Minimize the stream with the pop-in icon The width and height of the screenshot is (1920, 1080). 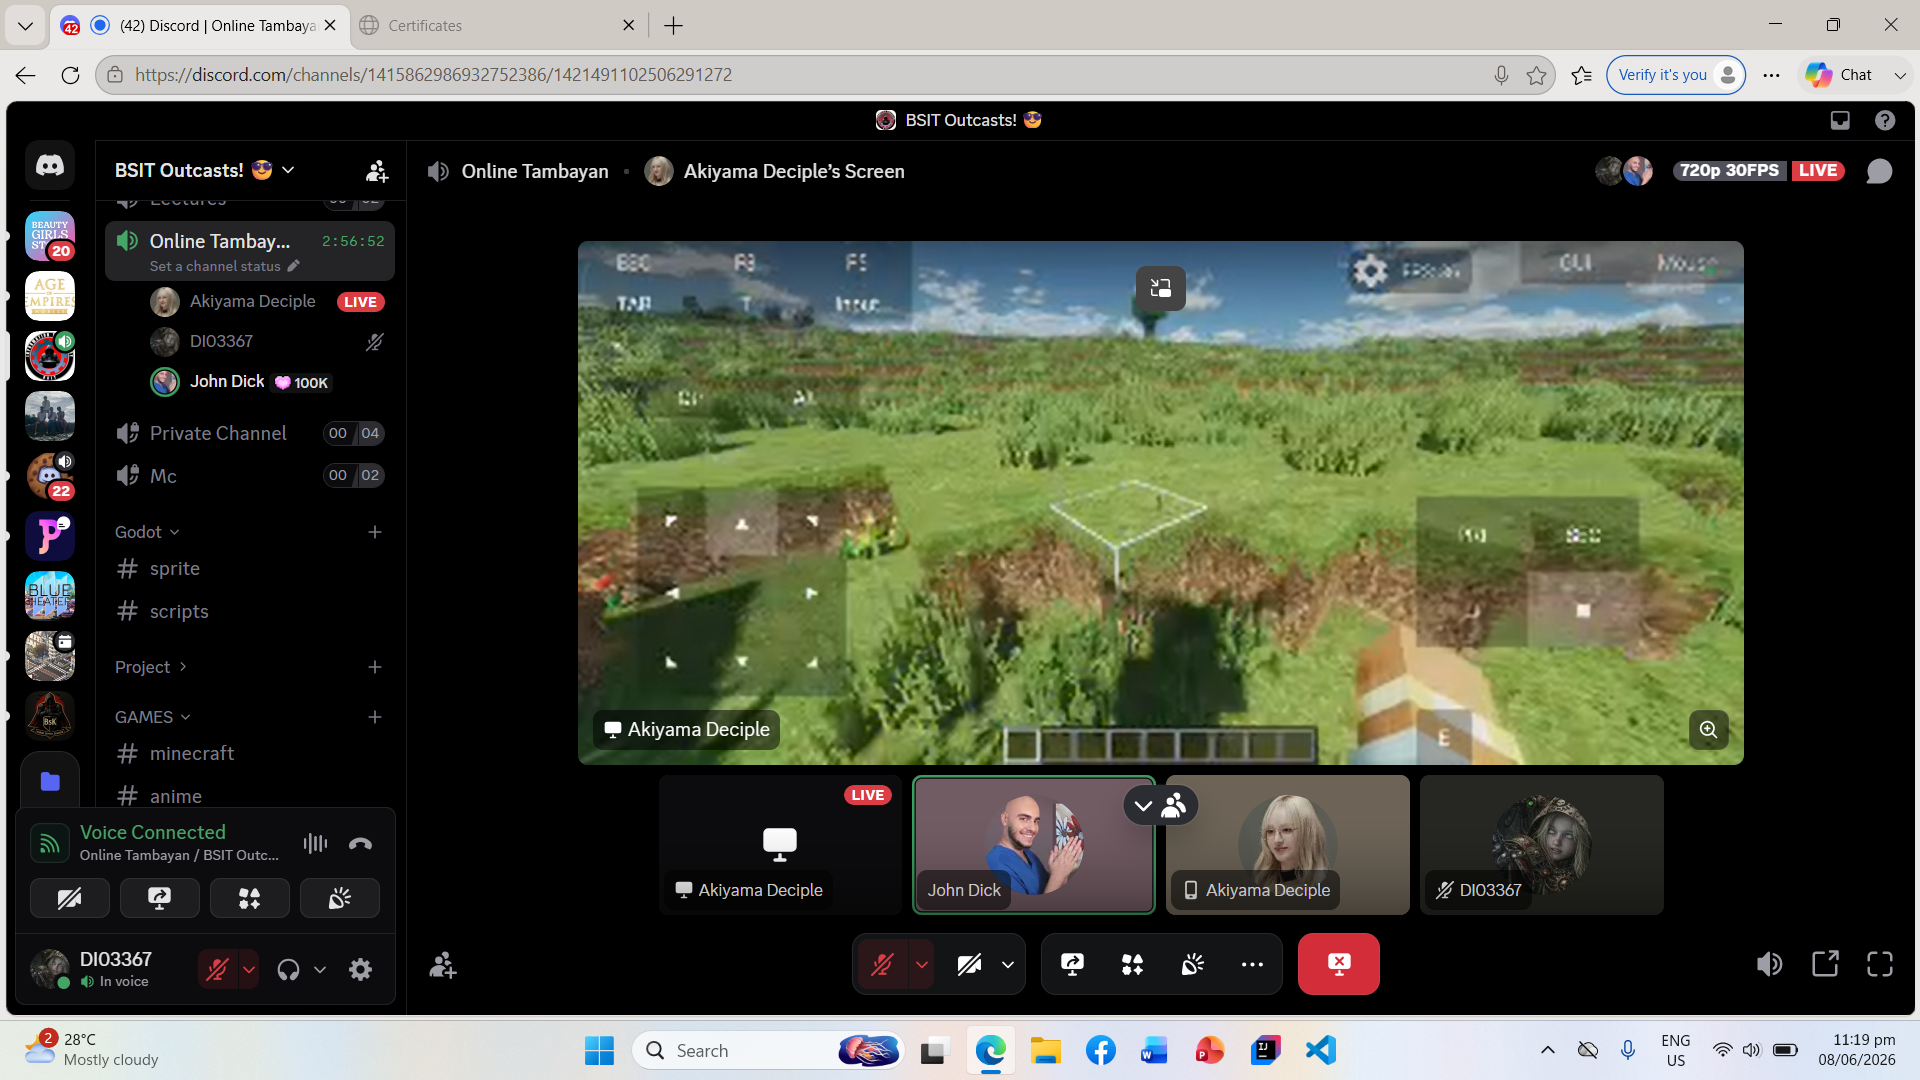[1161, 288]
